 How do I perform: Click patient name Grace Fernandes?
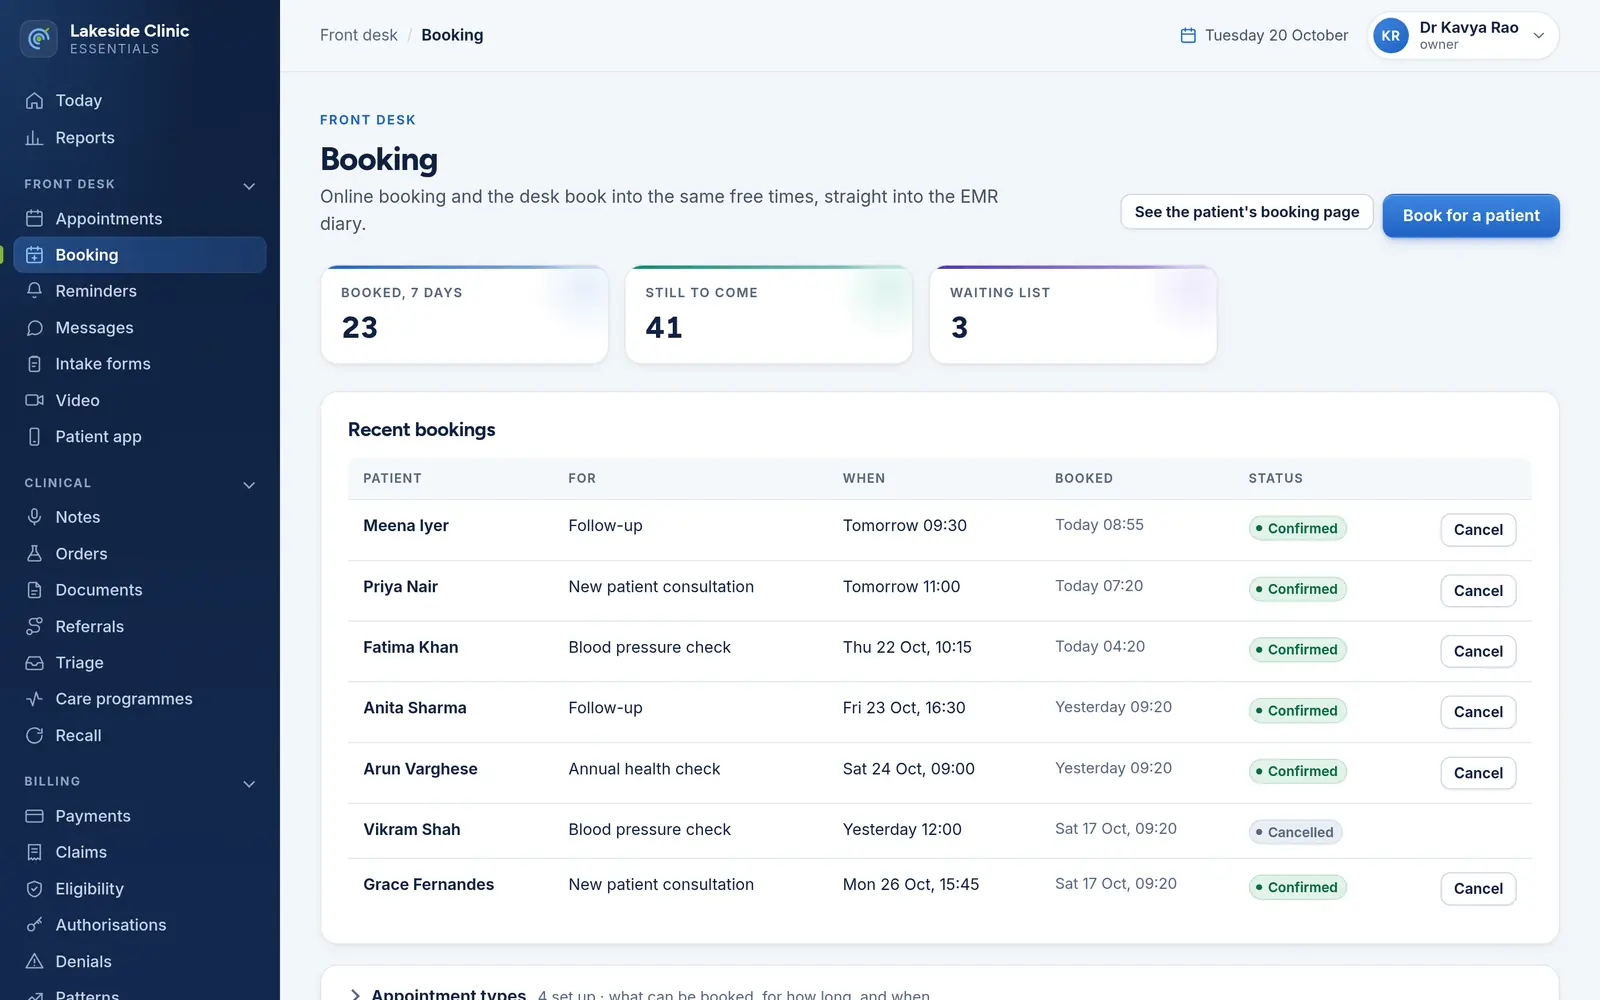[428, 884]
